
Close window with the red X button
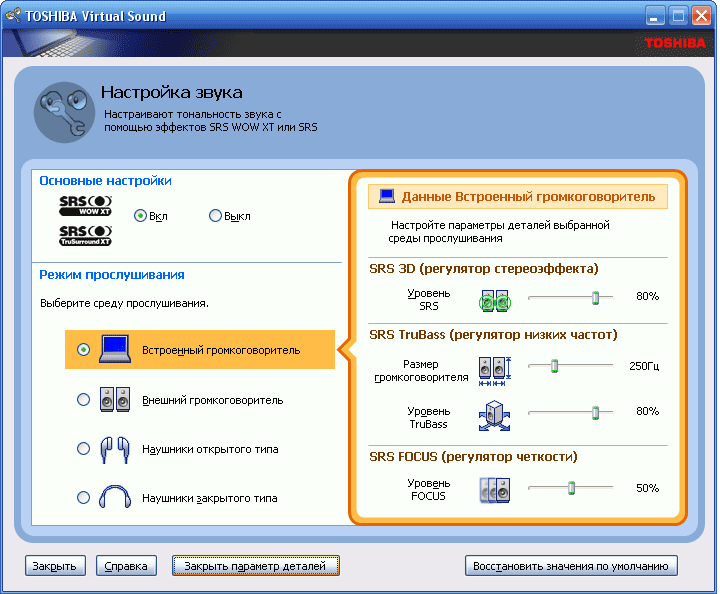point(702,16)
